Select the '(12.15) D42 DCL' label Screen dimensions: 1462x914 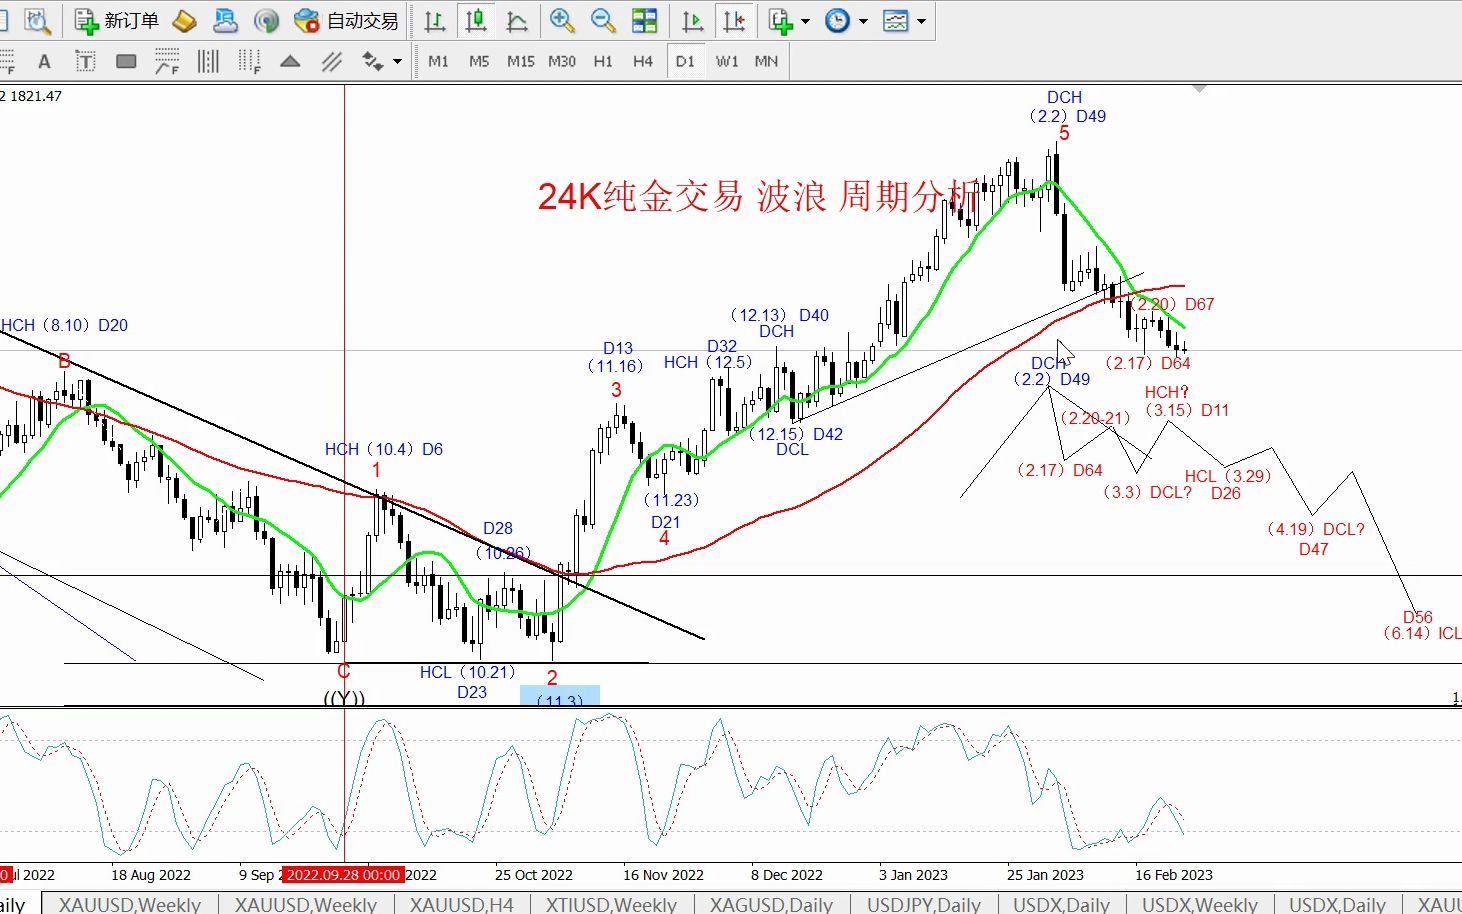(797, 441)
